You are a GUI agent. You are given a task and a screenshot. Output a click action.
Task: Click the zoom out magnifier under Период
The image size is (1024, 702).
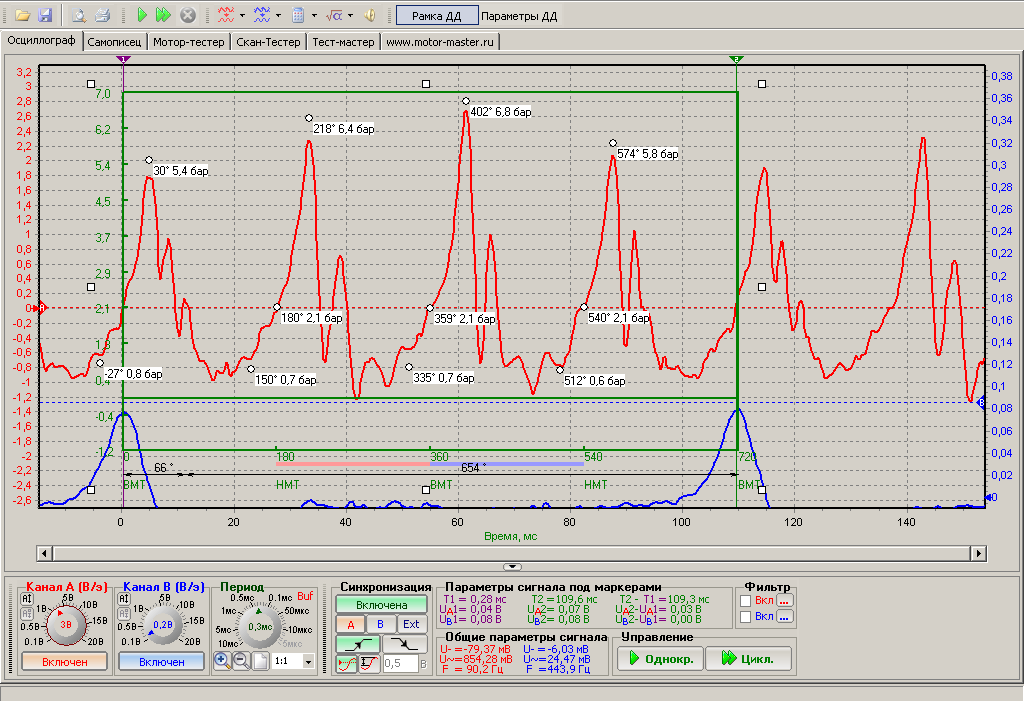point(241,661)
